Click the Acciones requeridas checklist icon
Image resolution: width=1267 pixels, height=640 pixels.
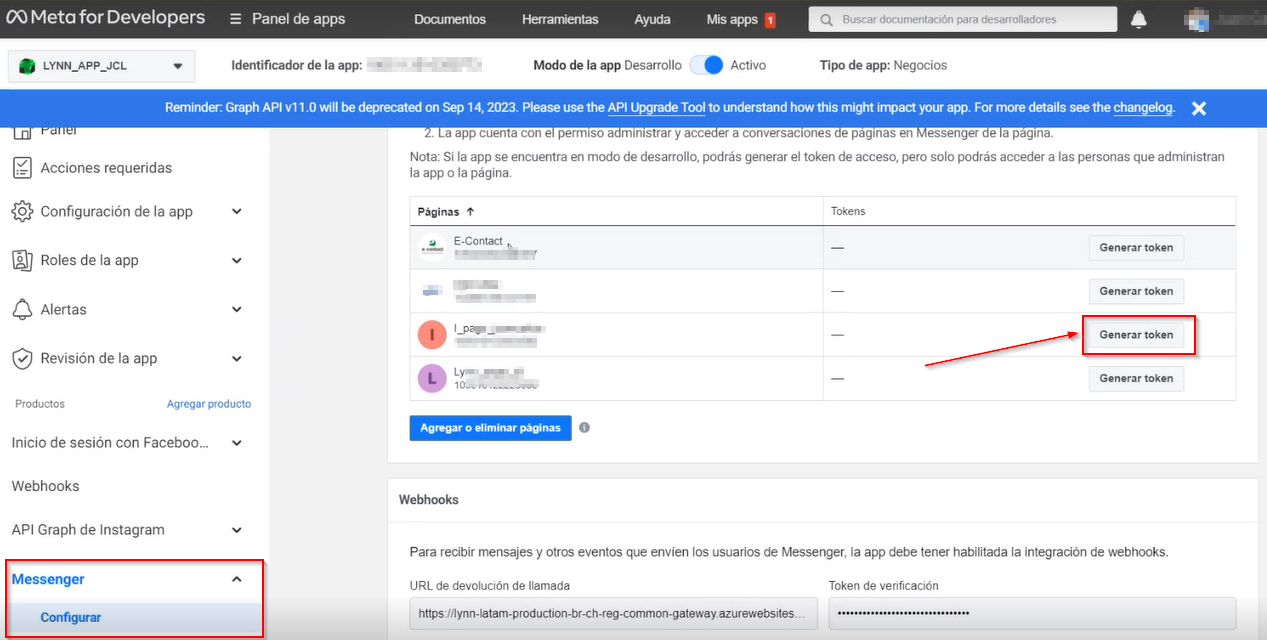click(x=22, y=168)
